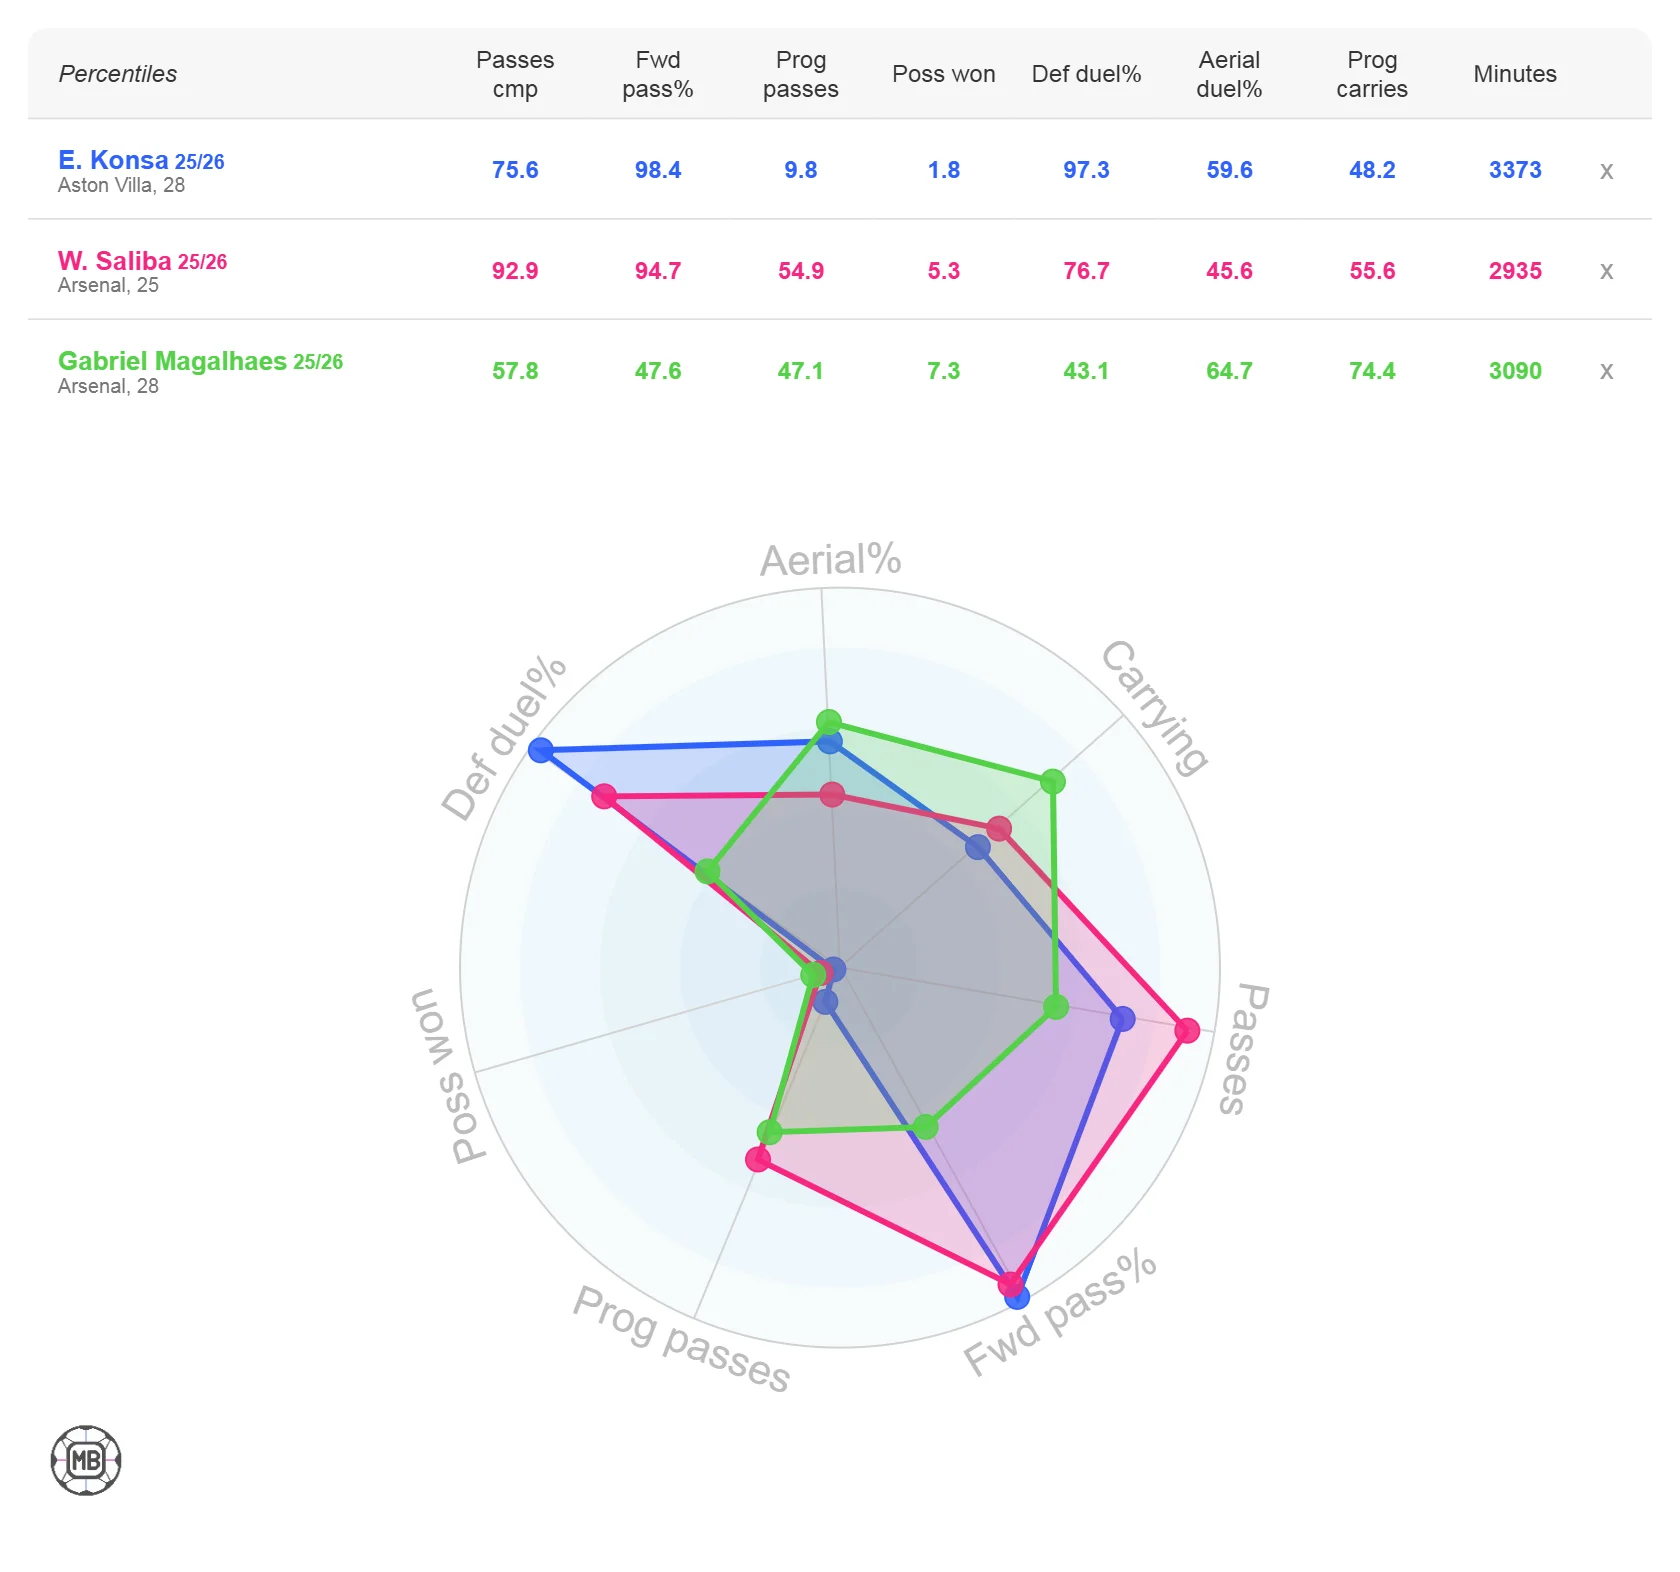The image size is (1680, 1572).
Task: Click Saliba's pink Passes radar point
Action: 1187,1030
